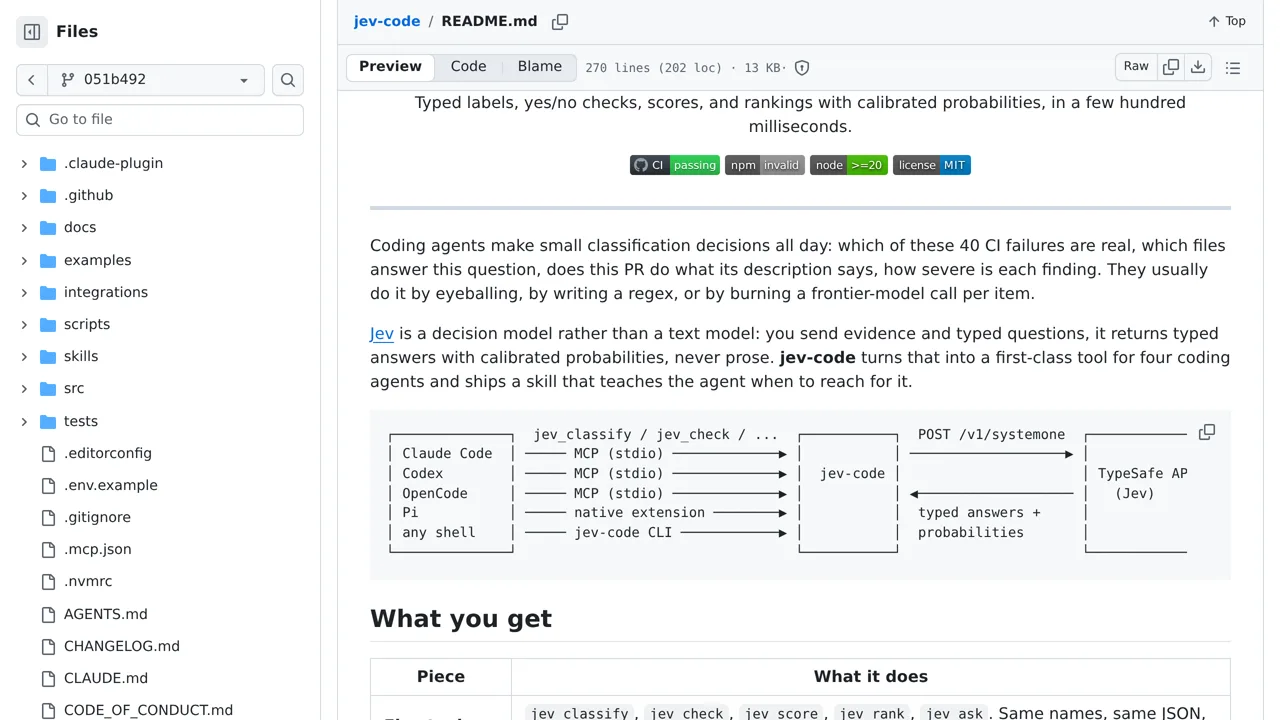The image size is (1280, 720).
Task: Click the CI passing badge
Action: coord(675,165)
